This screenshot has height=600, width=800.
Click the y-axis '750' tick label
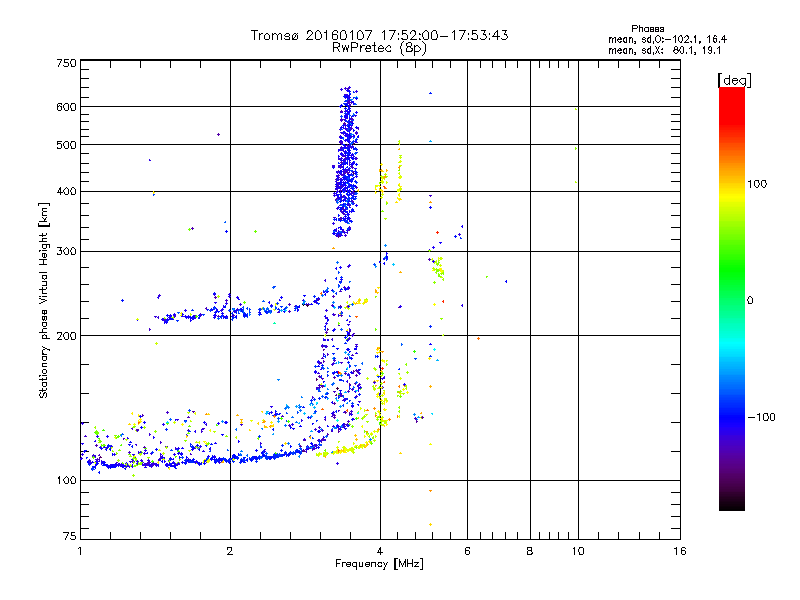[x=66, y=63]
